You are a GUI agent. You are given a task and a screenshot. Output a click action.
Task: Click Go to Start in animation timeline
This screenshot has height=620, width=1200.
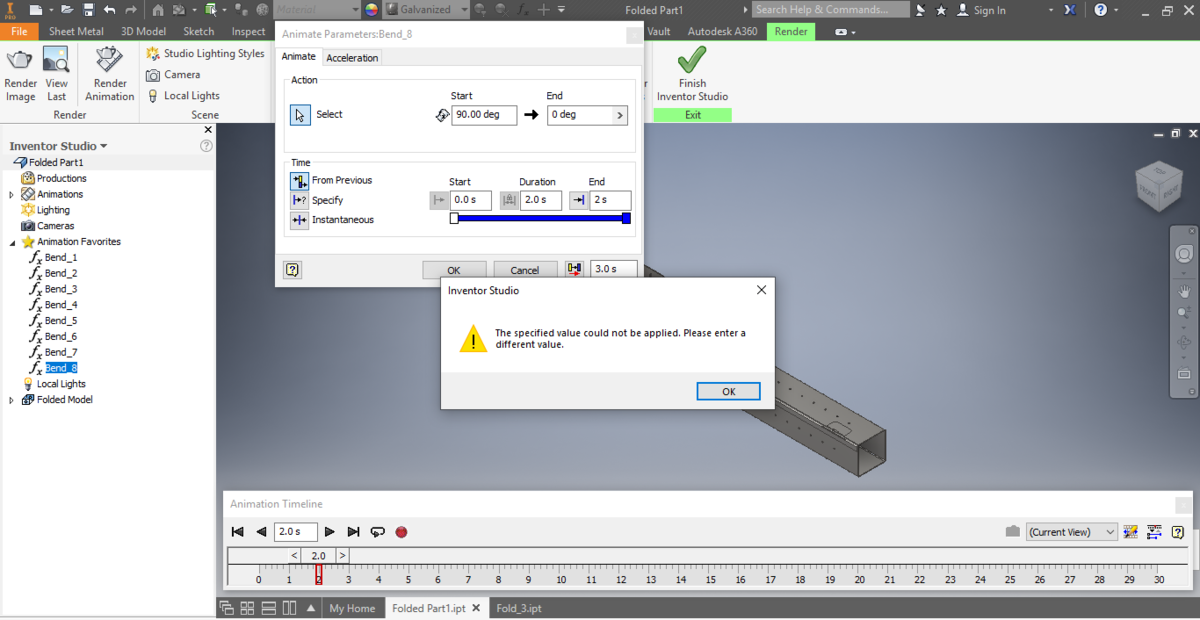pos(238,532)
